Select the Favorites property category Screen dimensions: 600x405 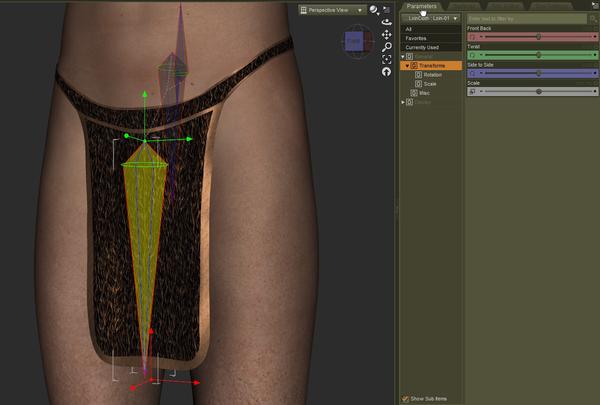(x=431, y=38)
